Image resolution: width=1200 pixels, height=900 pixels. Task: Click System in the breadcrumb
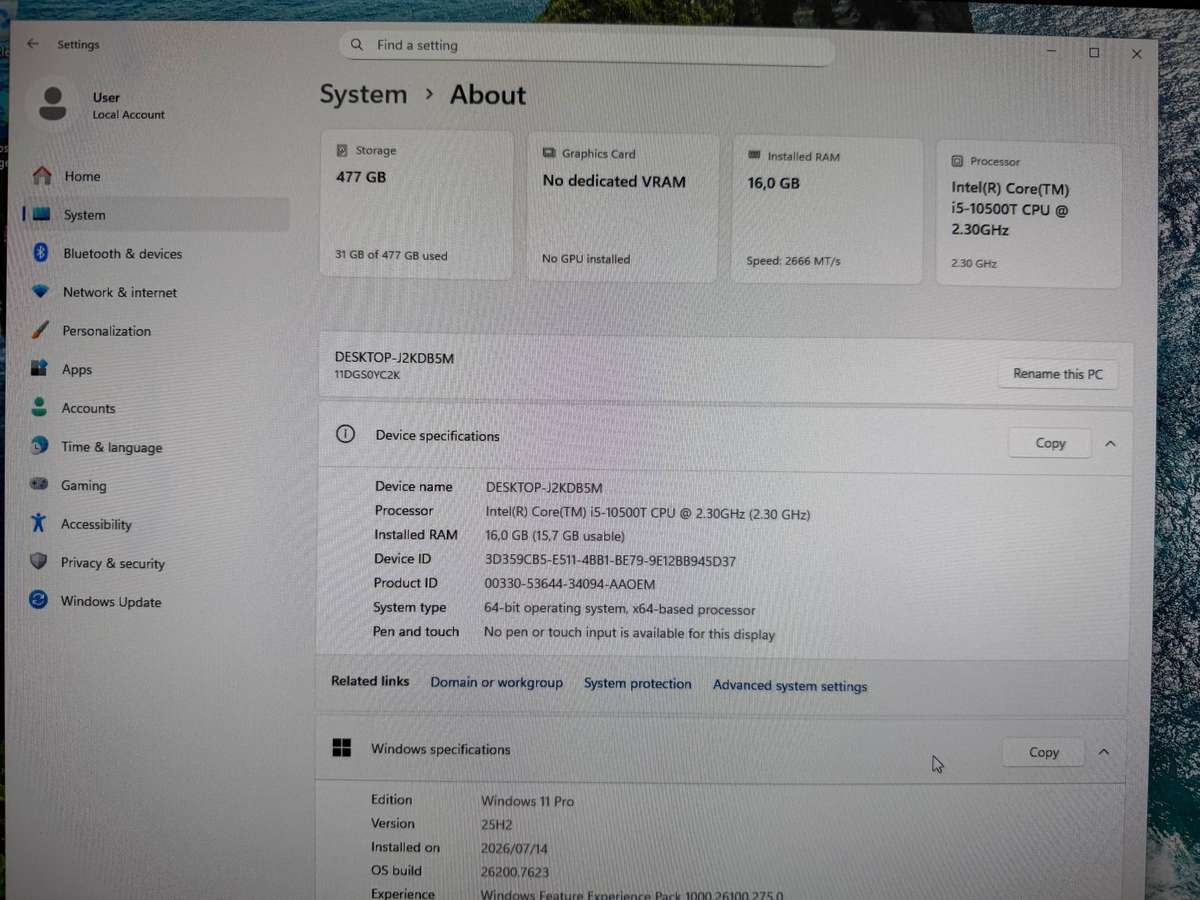(363, 94)
